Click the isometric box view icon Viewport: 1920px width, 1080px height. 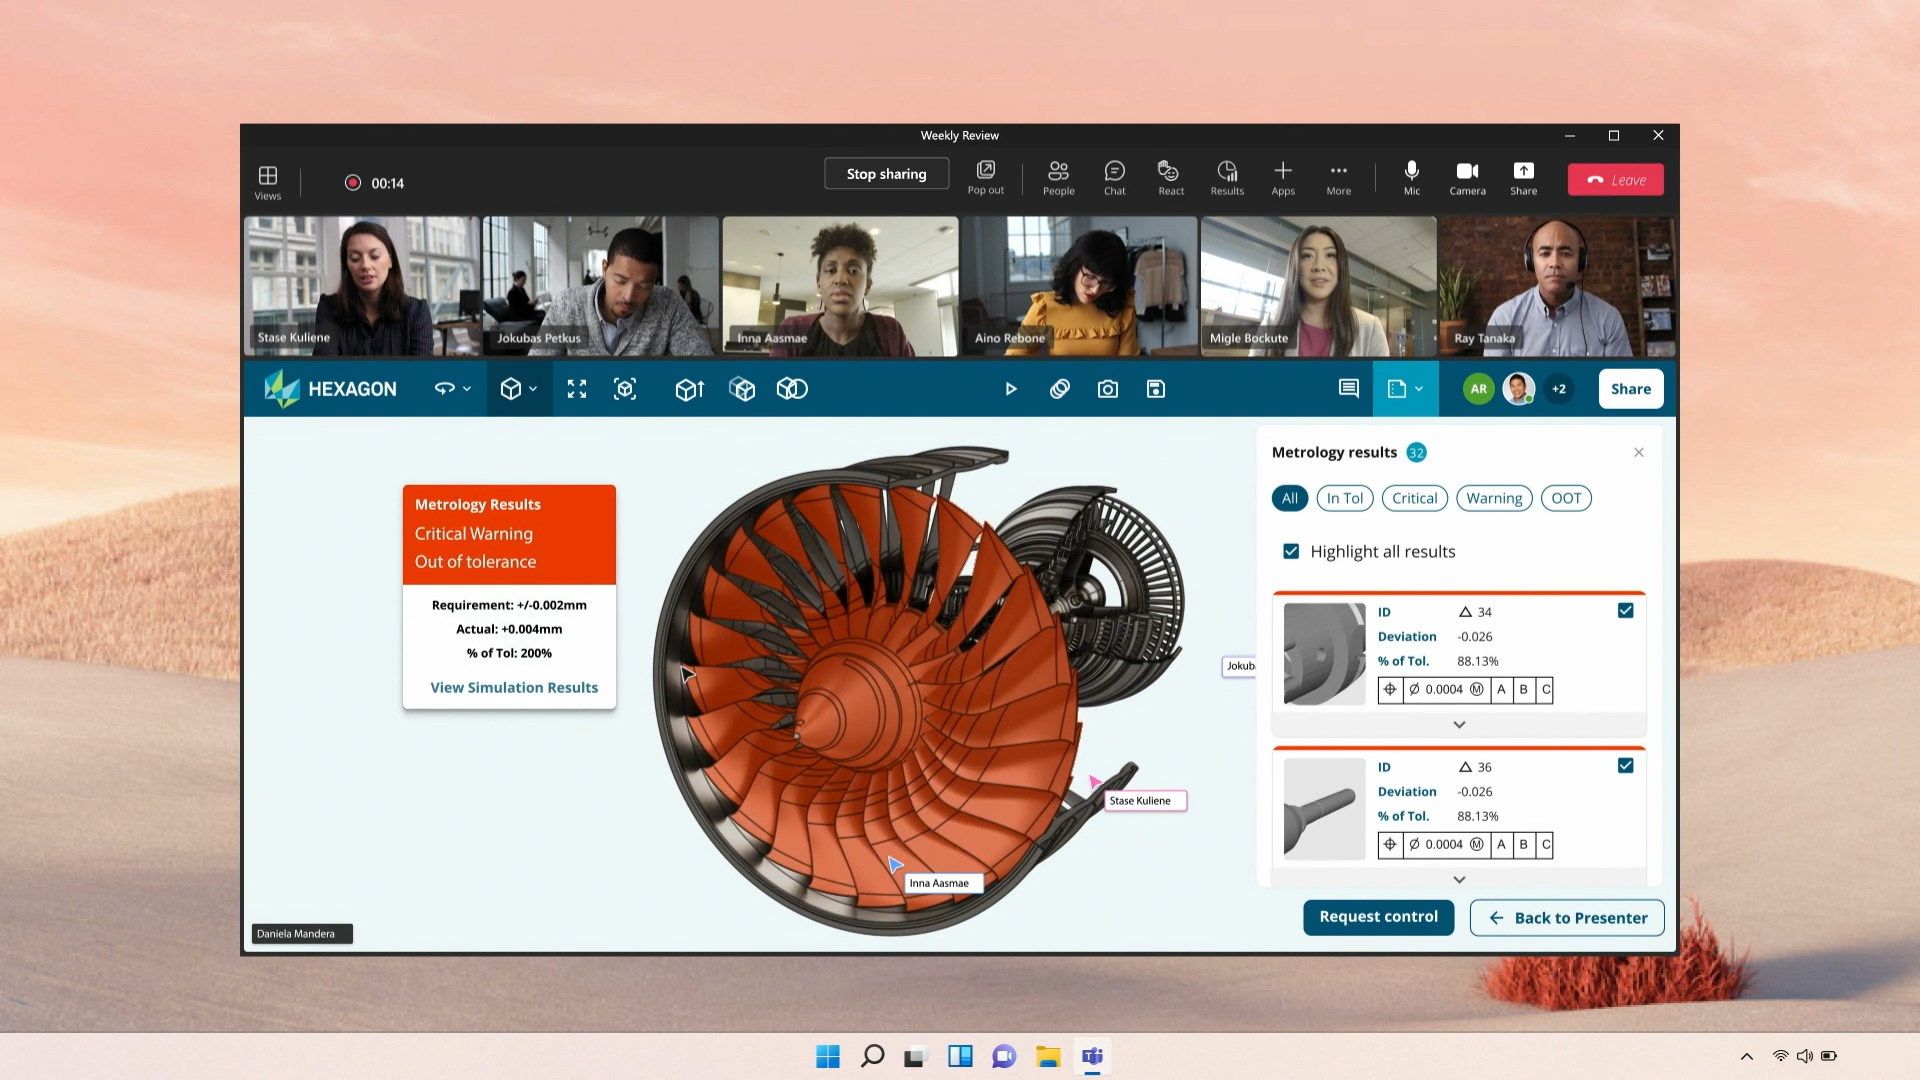tap(742, 389)
